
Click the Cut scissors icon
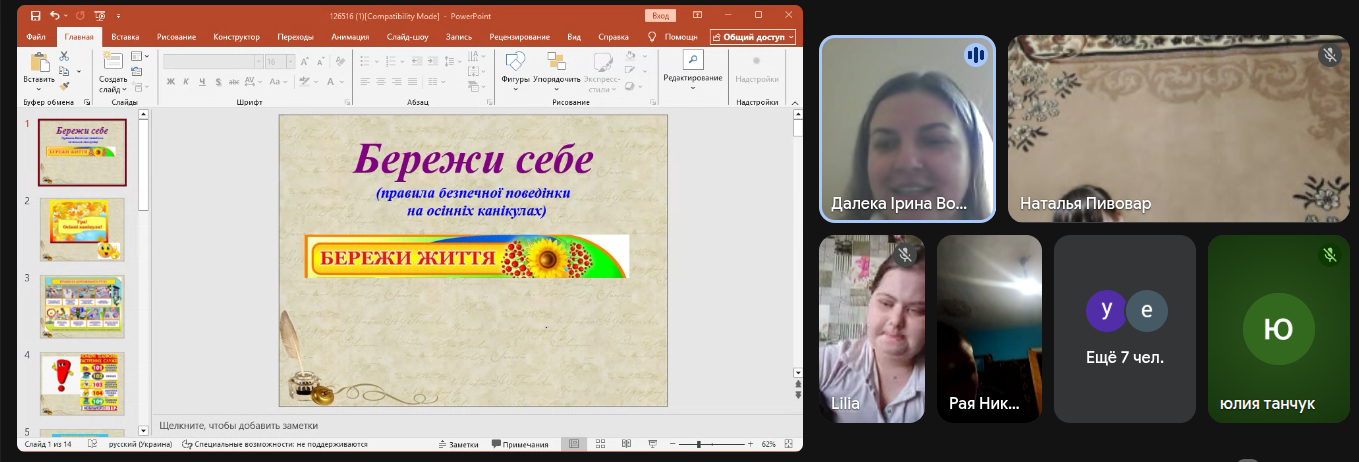tap(65, 57)
